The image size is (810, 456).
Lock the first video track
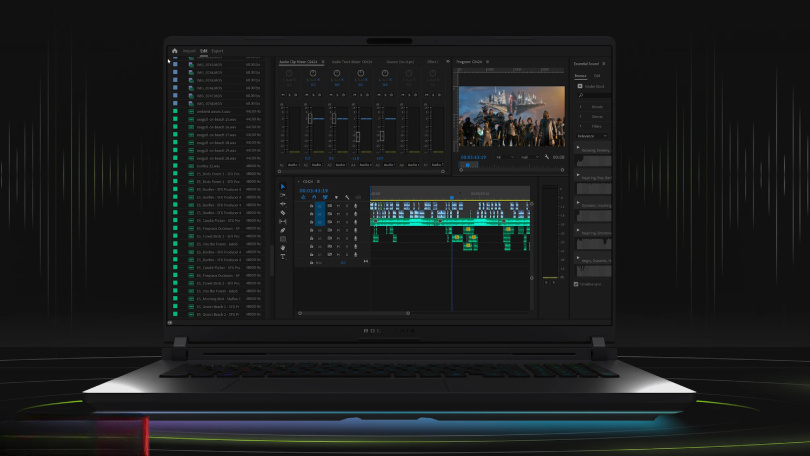[x=311, y=206]
